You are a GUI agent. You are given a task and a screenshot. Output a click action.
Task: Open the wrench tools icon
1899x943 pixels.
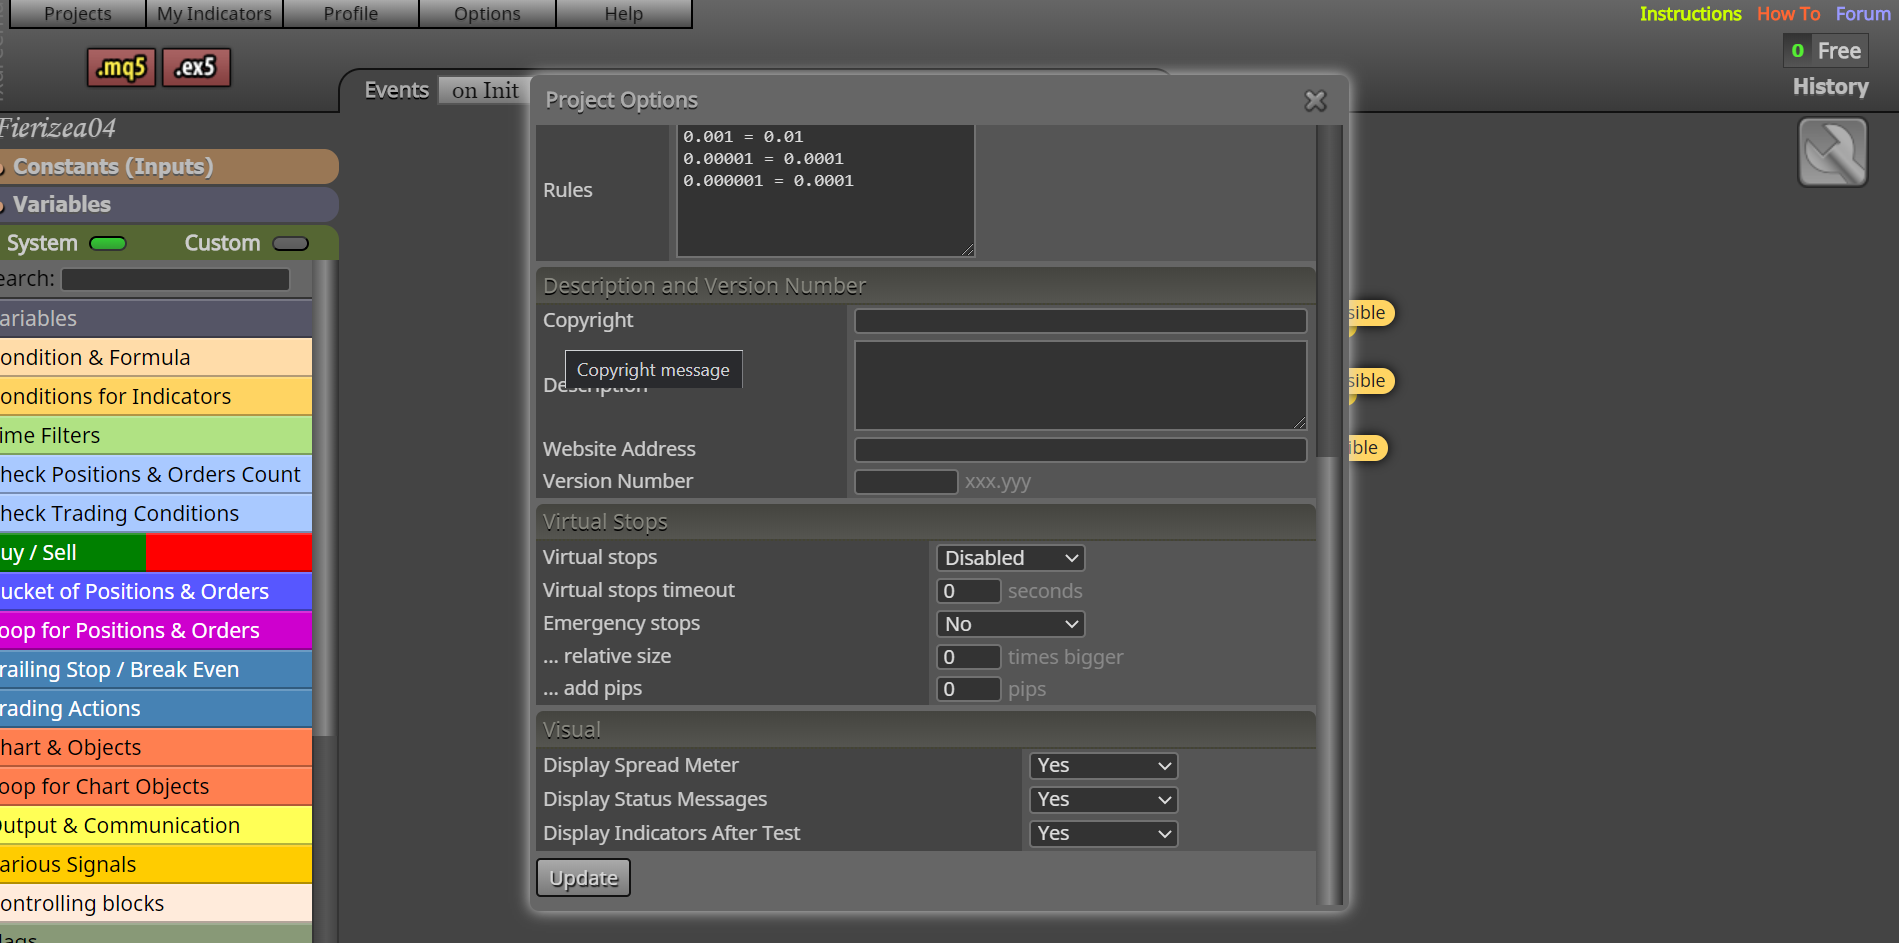click(x=1832, y=152)
